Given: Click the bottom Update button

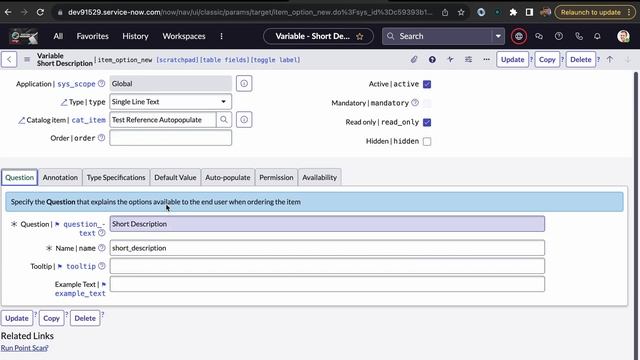Looking at the screenshot, I should [x=17, y=318].
